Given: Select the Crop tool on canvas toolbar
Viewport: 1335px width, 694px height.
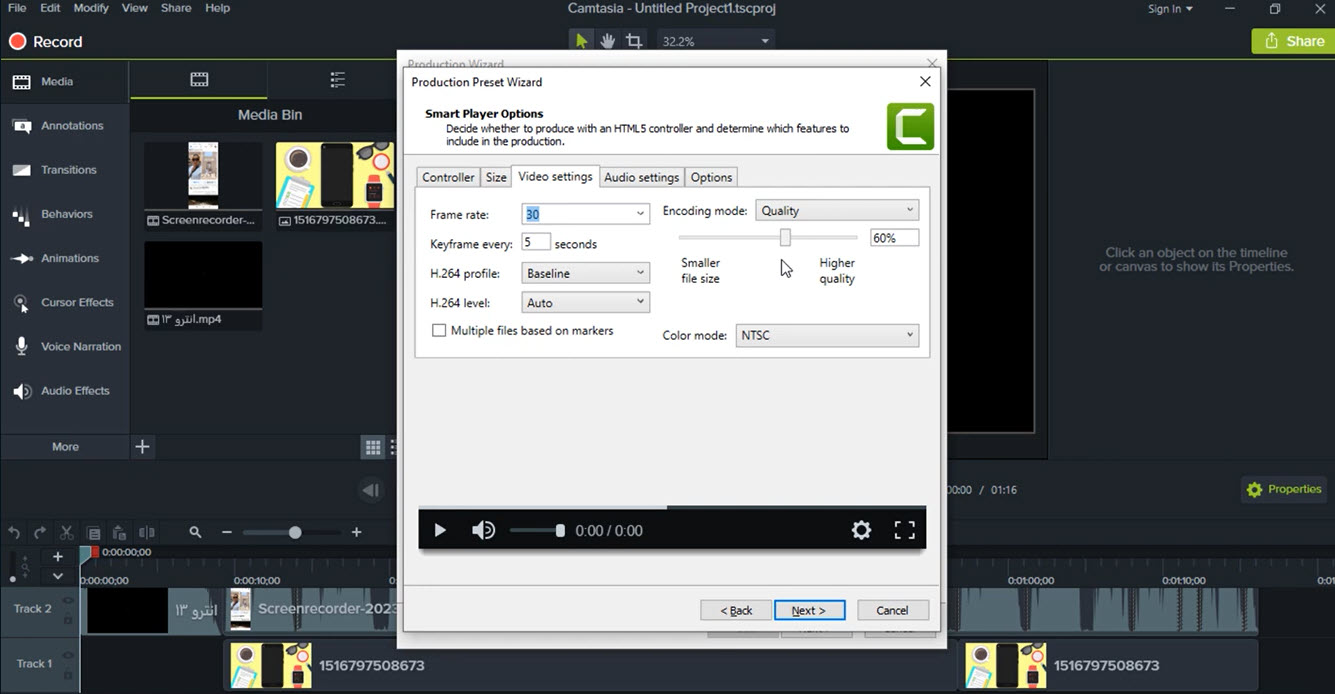Looking at the screenshot, I should [634, 41].
